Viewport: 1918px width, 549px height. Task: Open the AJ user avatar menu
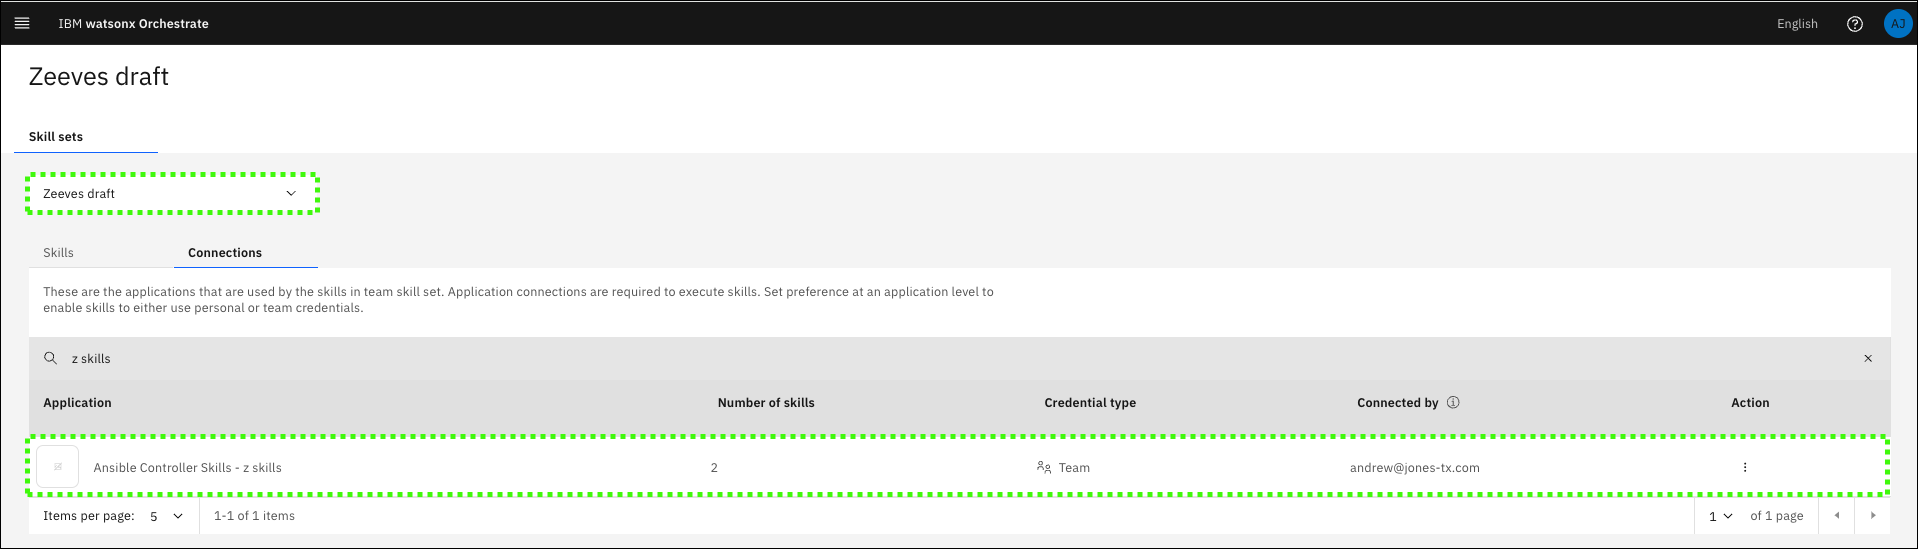pos(1897,24)
